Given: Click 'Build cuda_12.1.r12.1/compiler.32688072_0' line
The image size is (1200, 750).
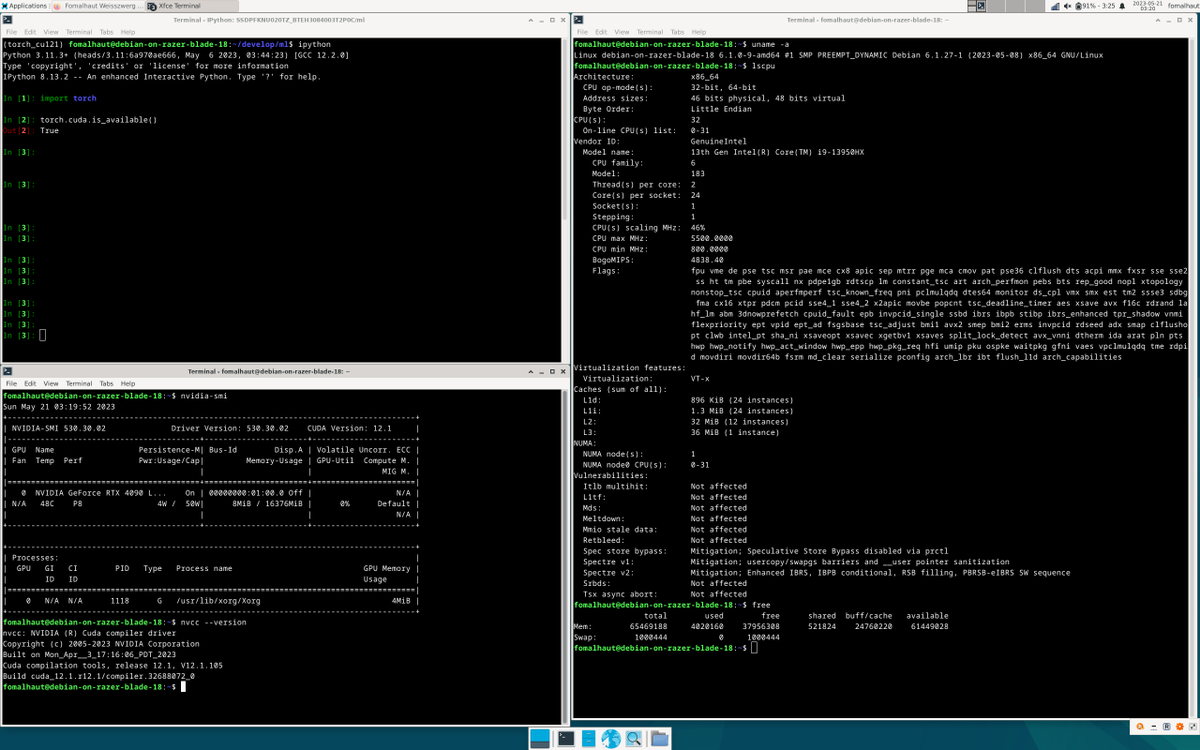Looking at the screenshot, I should click(x=99, y=677).
